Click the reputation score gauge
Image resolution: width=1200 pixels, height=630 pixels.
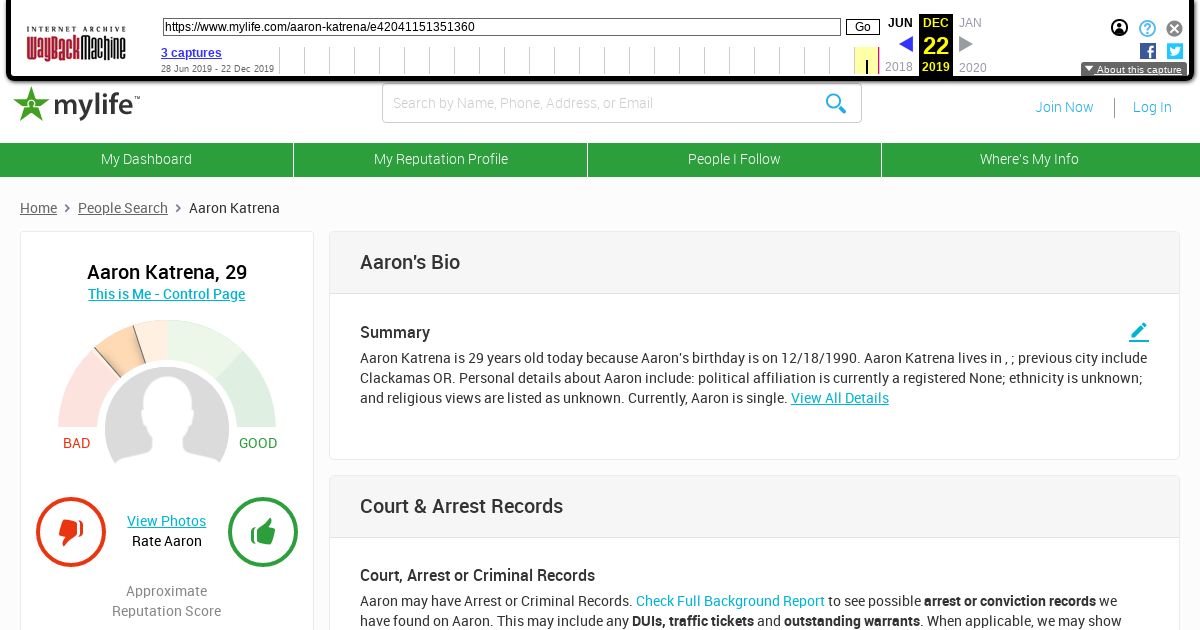click(x=167, y=372)
